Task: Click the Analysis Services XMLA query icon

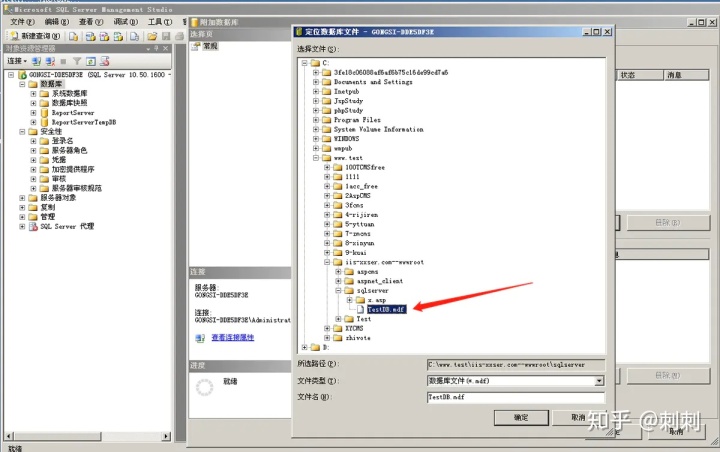Action: coord(119,36)
